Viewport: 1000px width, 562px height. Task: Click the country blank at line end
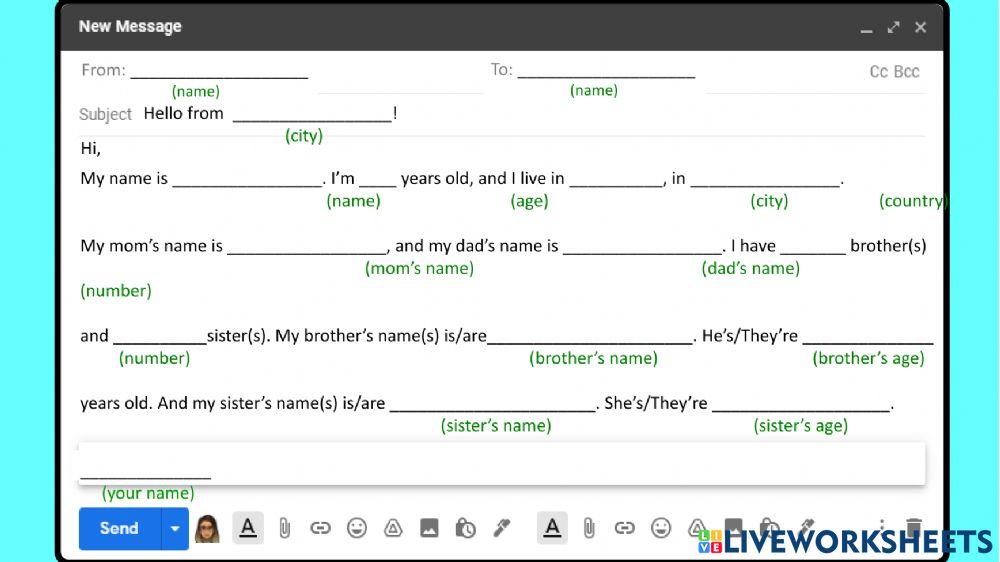pyautogui.click(x=765, y=179)
